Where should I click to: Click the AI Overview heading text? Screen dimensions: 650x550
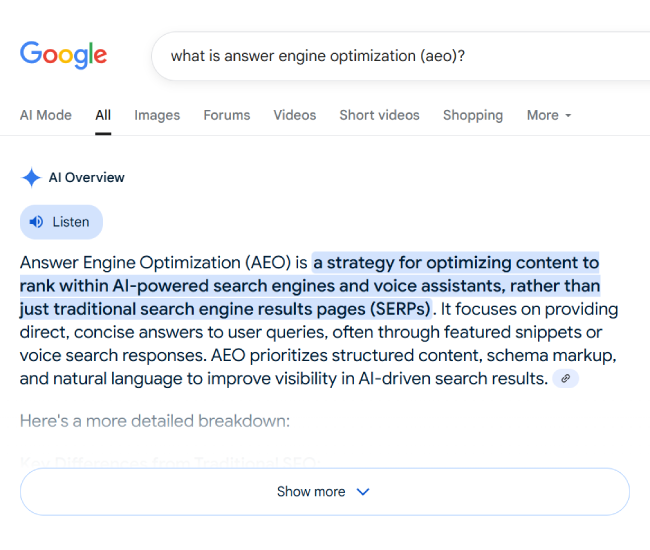(x=87, y=178)
